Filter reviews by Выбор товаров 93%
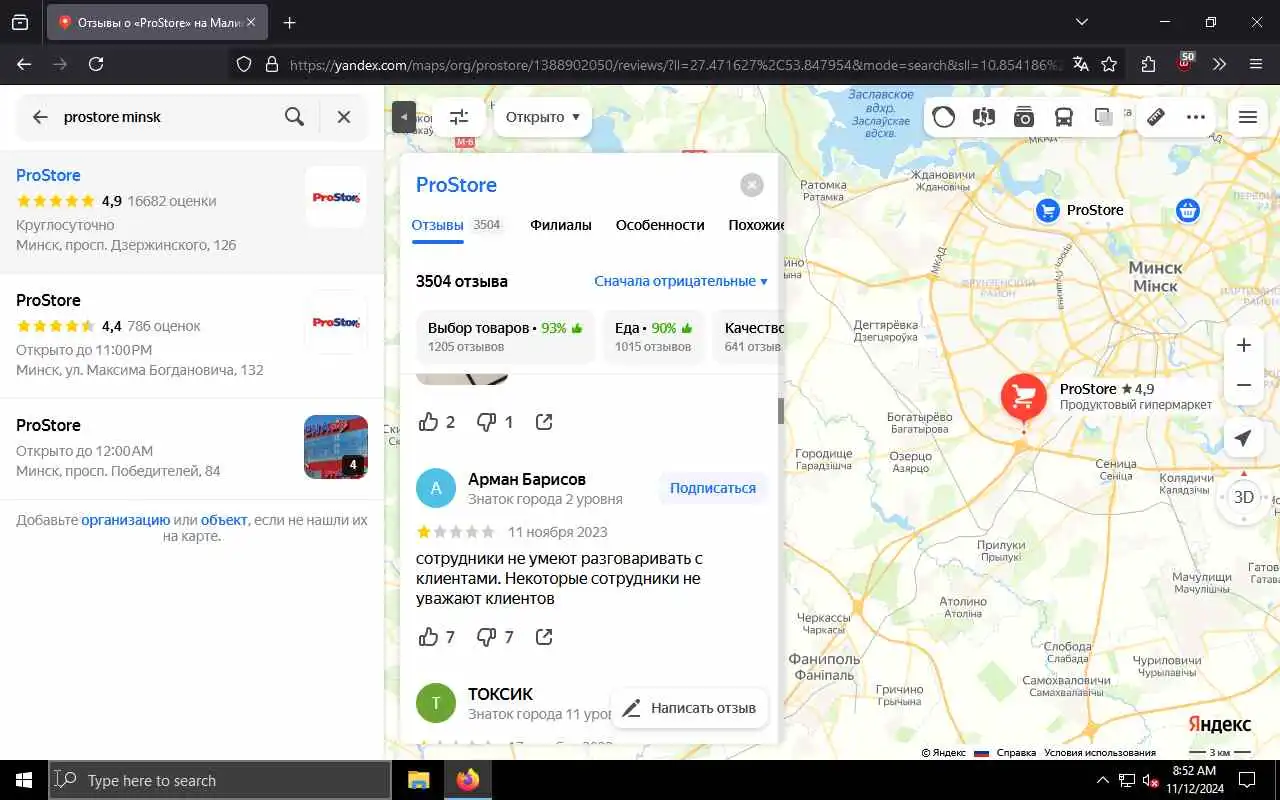 coord(505,337)
